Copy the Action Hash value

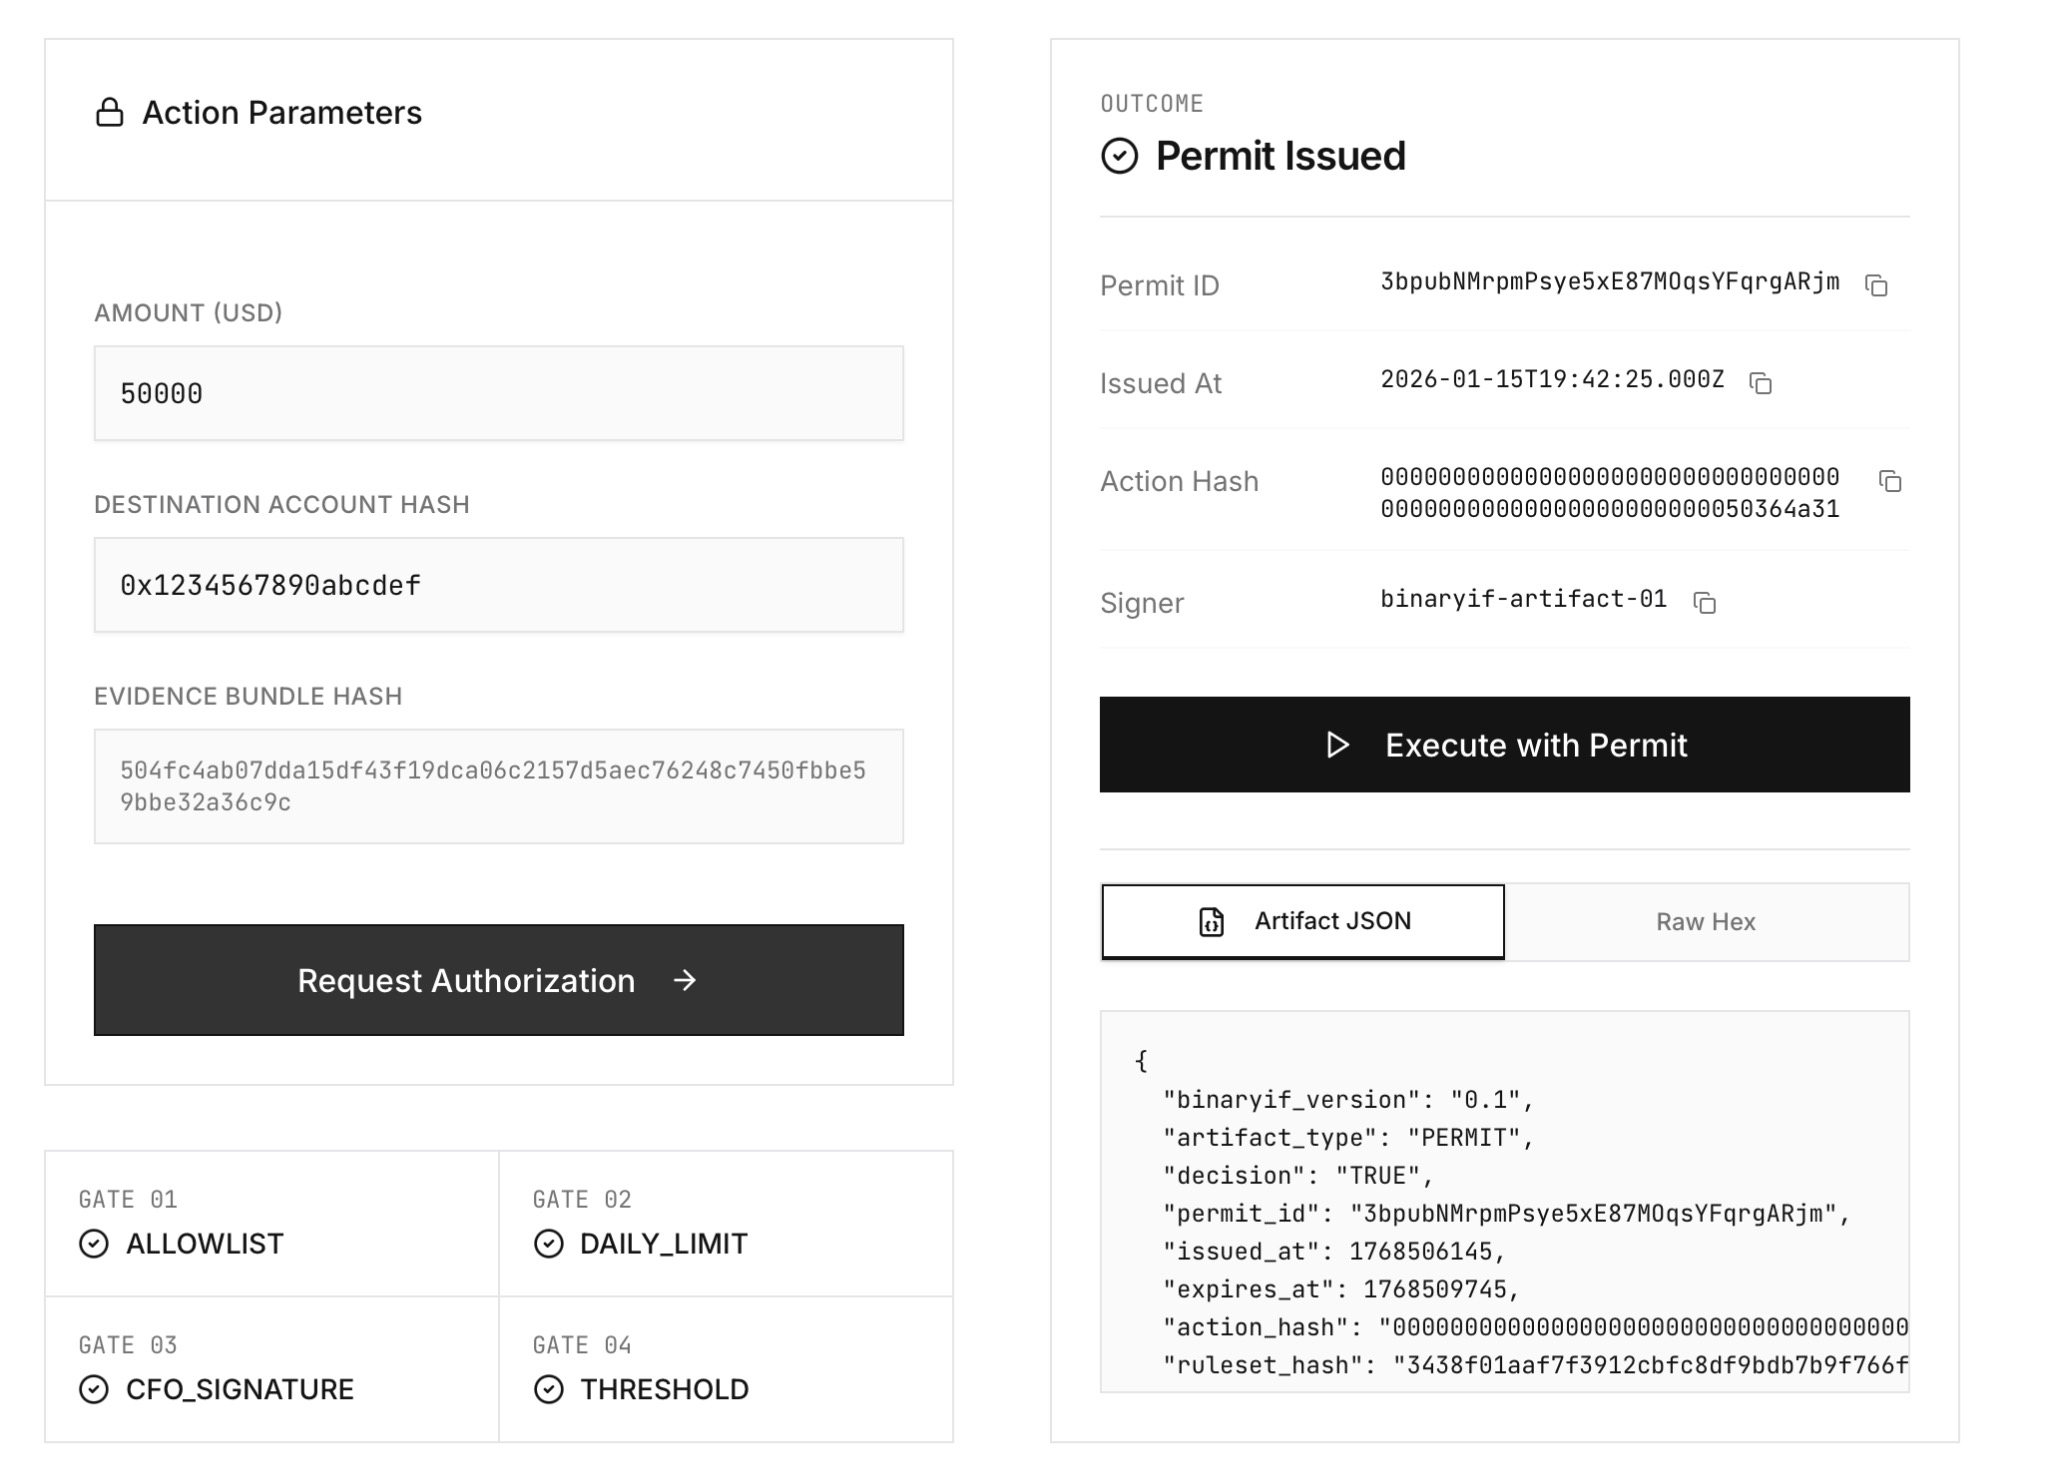[1890, 482]
